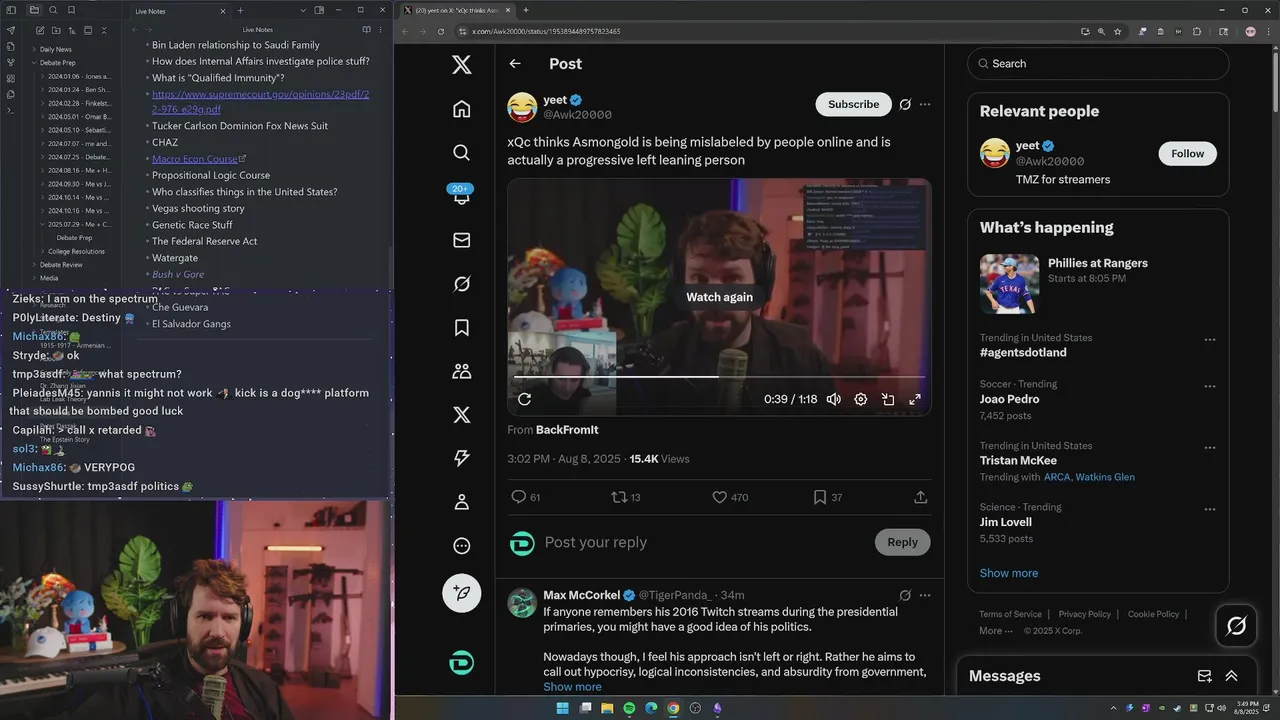Open the lightning bolt icon in X sidebar

461,458
